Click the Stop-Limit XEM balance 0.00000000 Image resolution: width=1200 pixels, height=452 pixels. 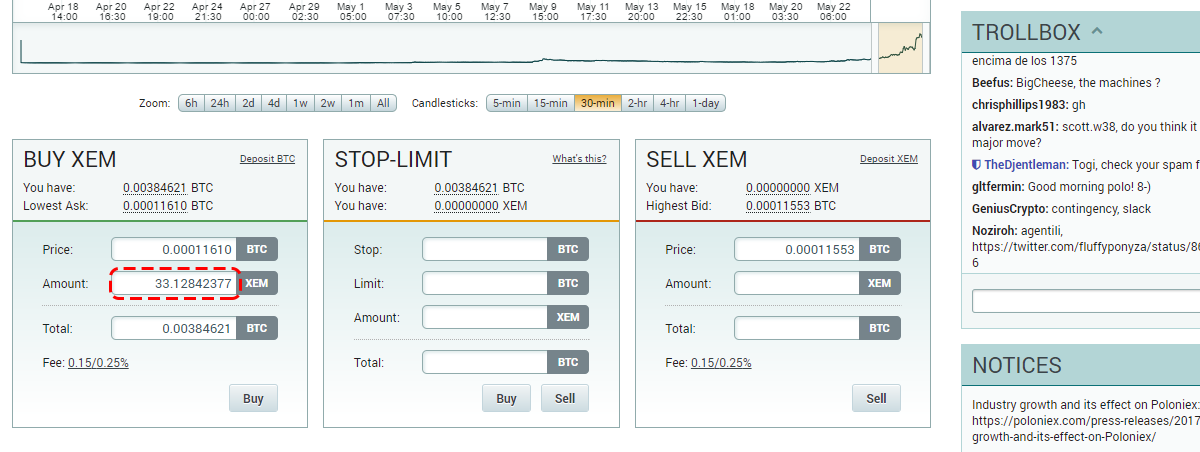[x=466, y=206]
